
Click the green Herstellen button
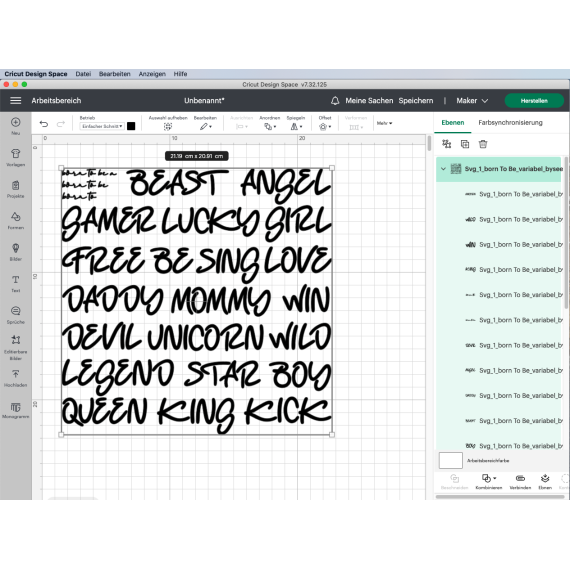534,101
